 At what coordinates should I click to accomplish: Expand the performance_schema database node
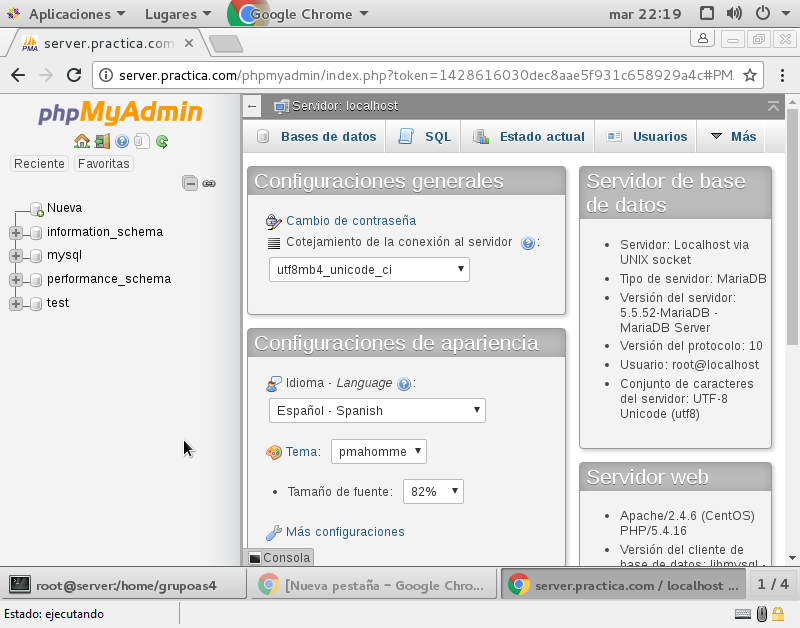coord(15,279)
